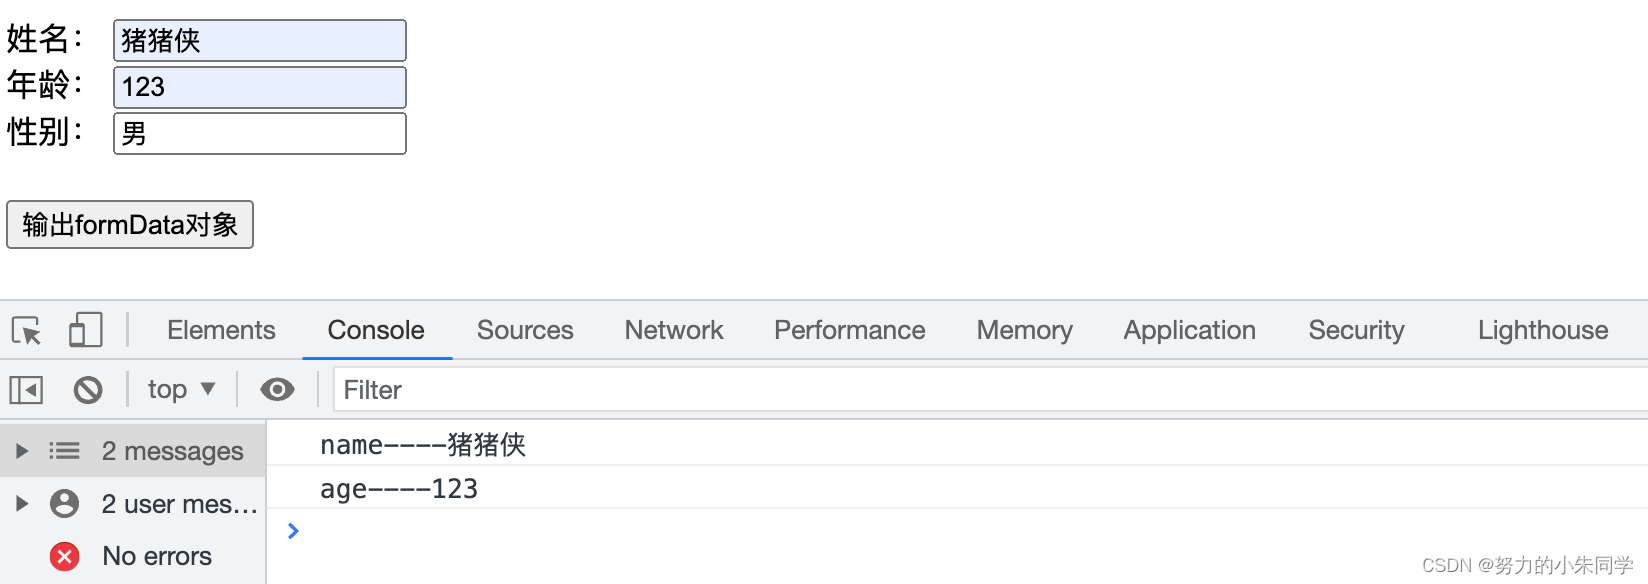The height and width of the screenshot is (584, 1648).
Task: Show the console sidebar panel icon
Action: pyautogui.click(x=26, y=389)
